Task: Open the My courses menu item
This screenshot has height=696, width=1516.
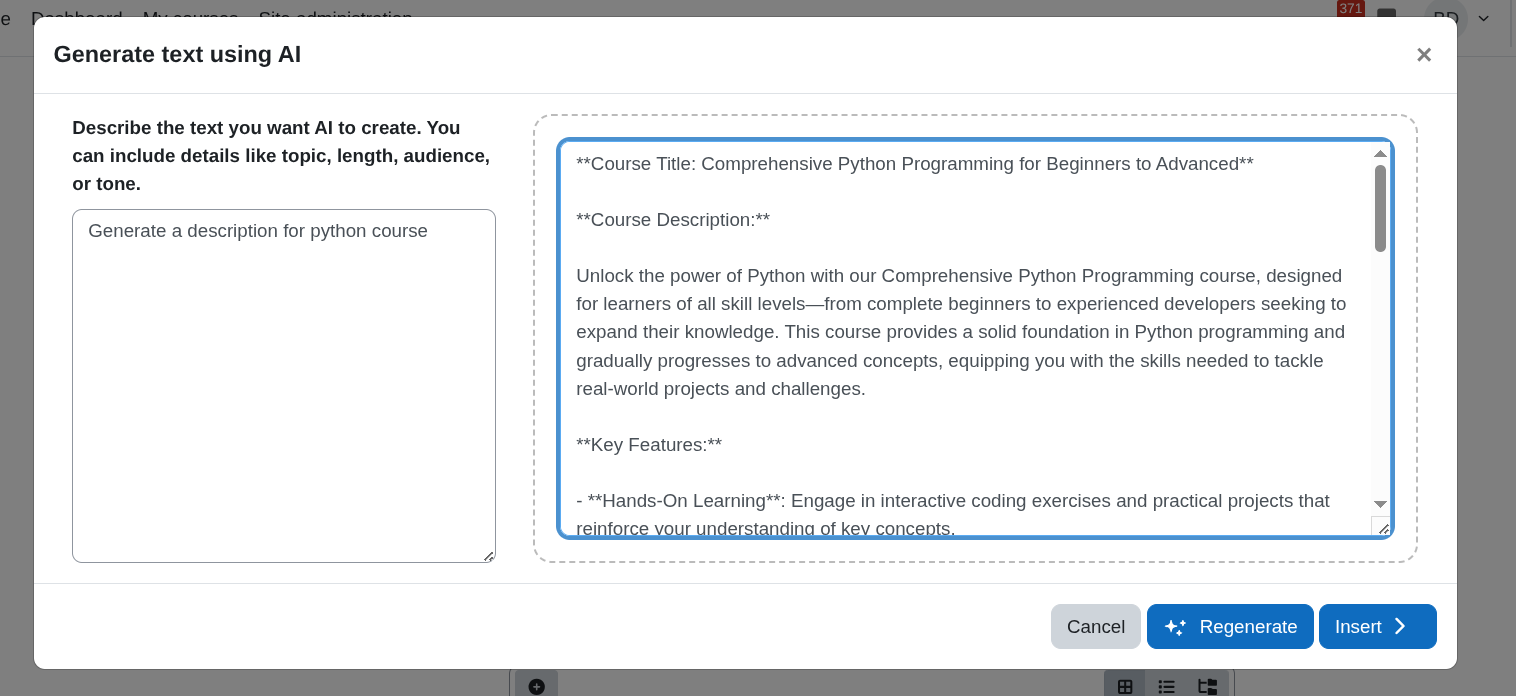Action: pyautogui.click(x=190, y=17)
